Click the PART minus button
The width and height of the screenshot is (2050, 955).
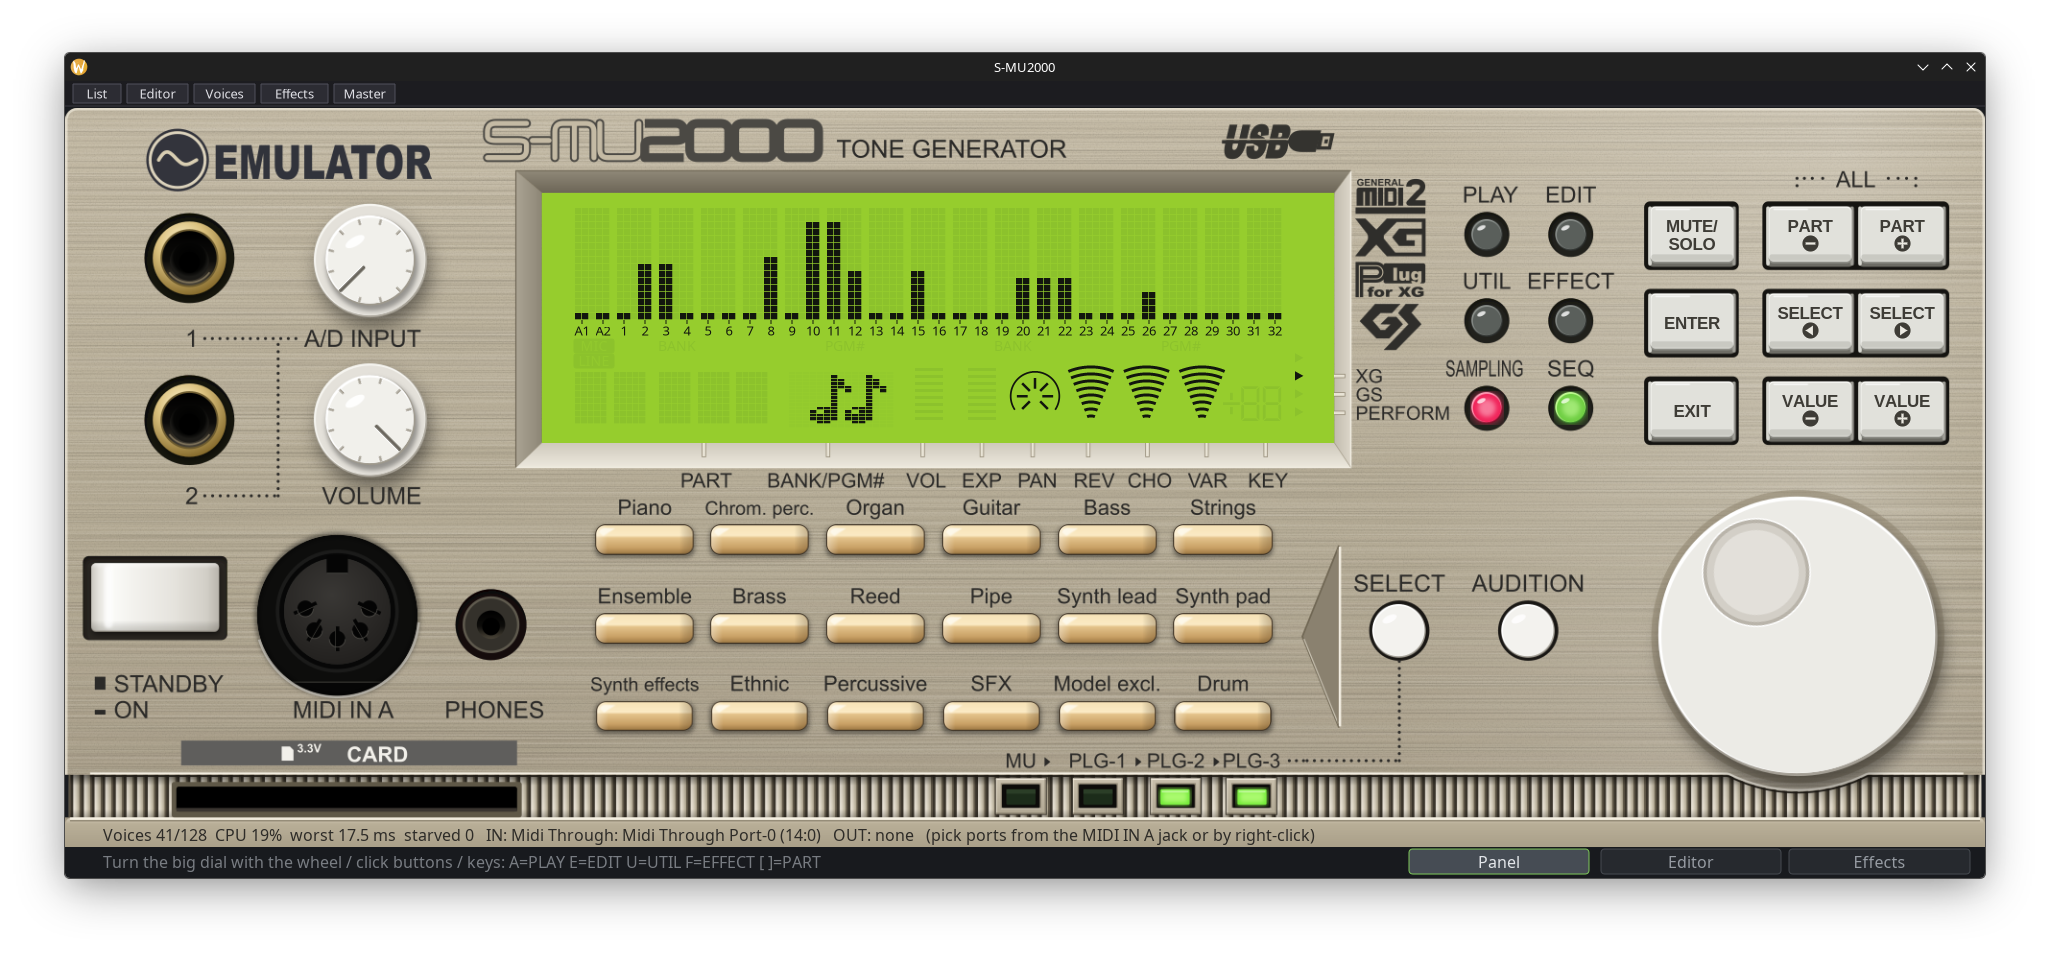1809,236
